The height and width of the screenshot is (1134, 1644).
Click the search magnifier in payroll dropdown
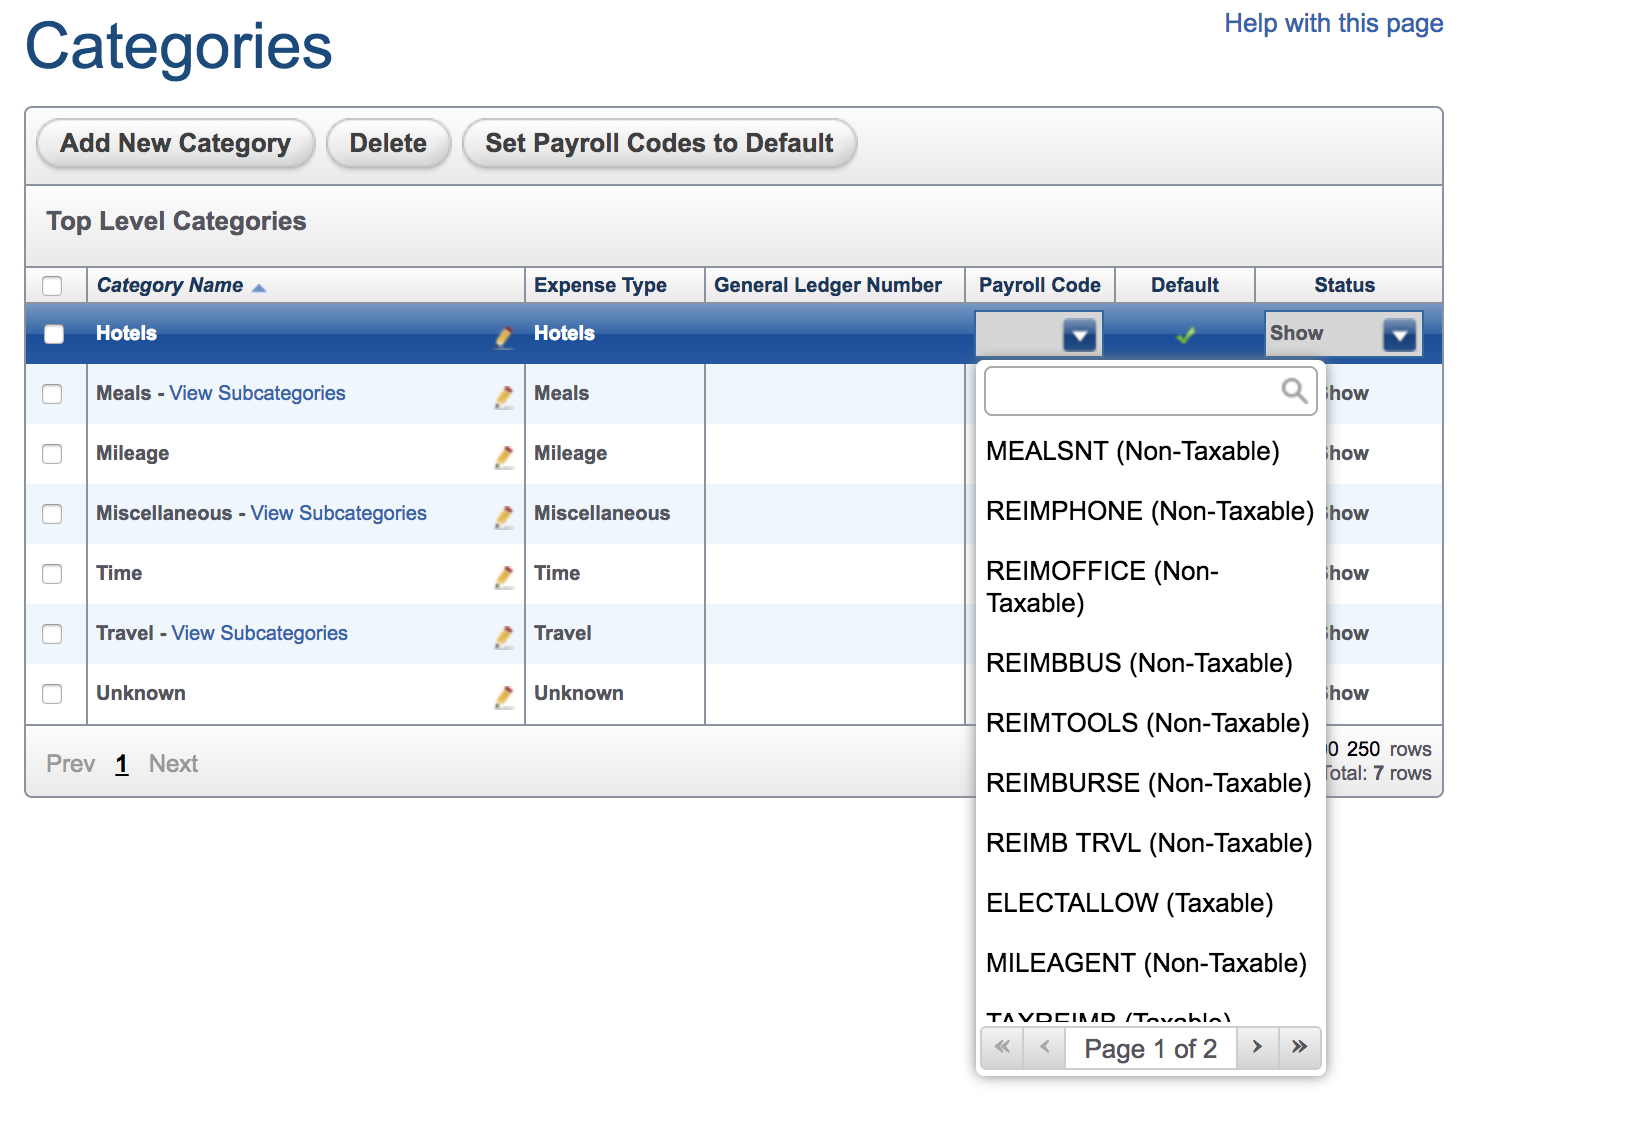pos(1294,390)
